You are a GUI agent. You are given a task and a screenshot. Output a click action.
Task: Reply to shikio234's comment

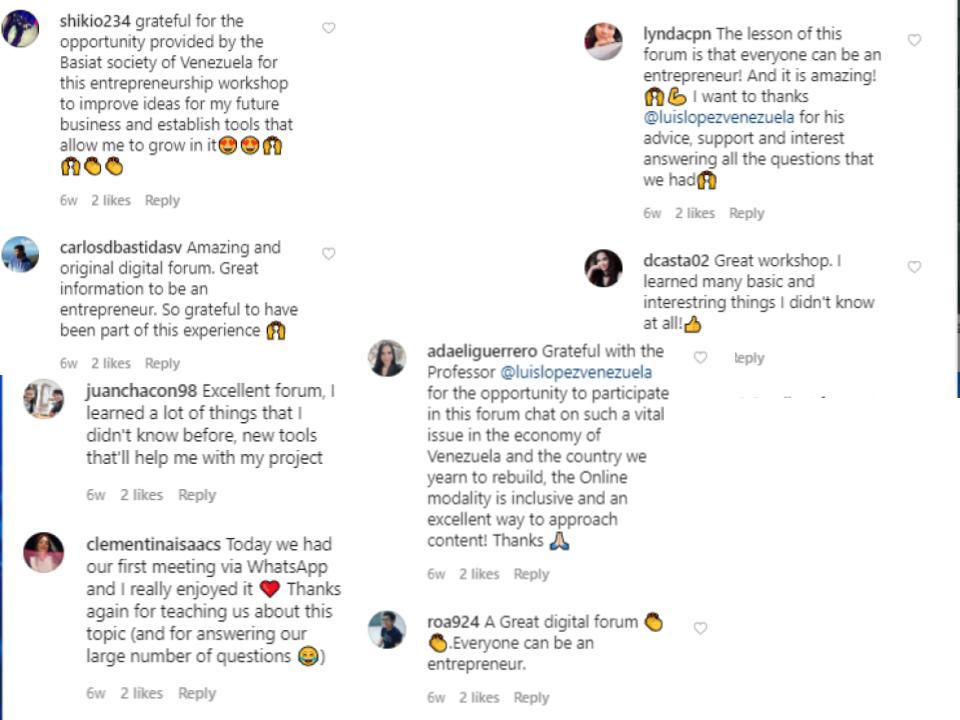pos(162,200)
